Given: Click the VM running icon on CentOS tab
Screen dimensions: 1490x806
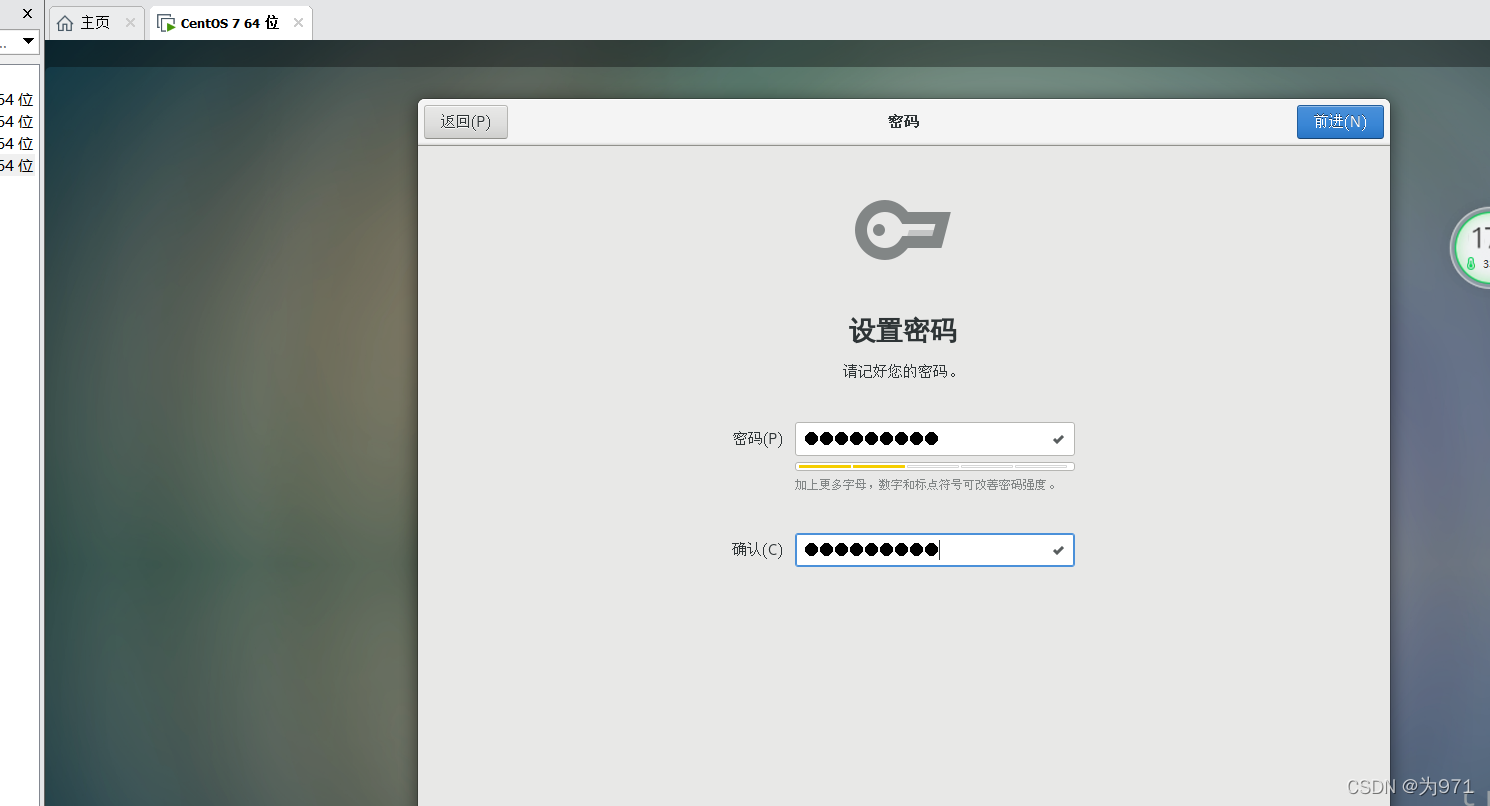Looking at the screenshot, I should [x=166, y=23].
